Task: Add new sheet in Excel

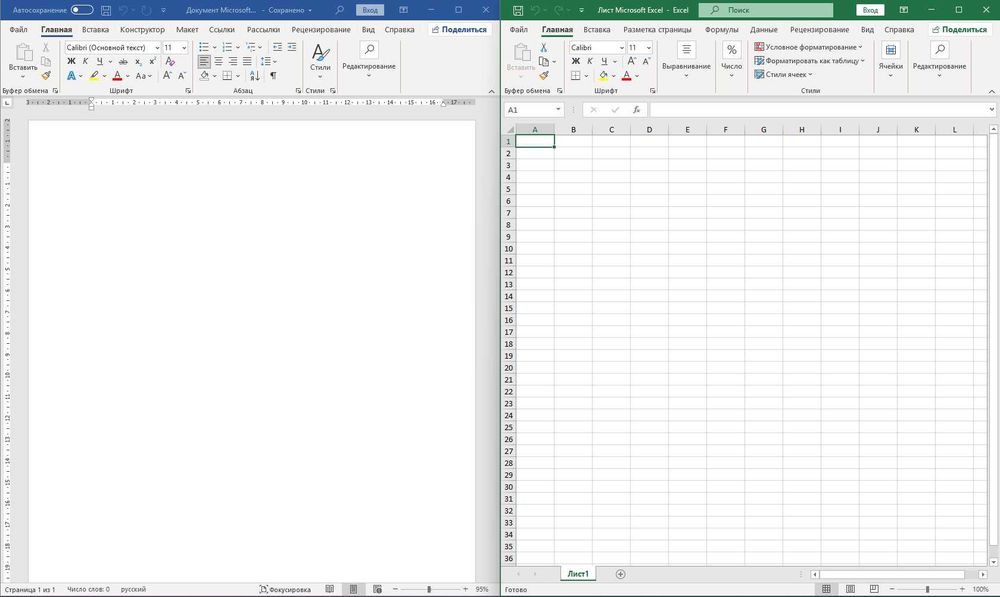Action: point(620,574)
